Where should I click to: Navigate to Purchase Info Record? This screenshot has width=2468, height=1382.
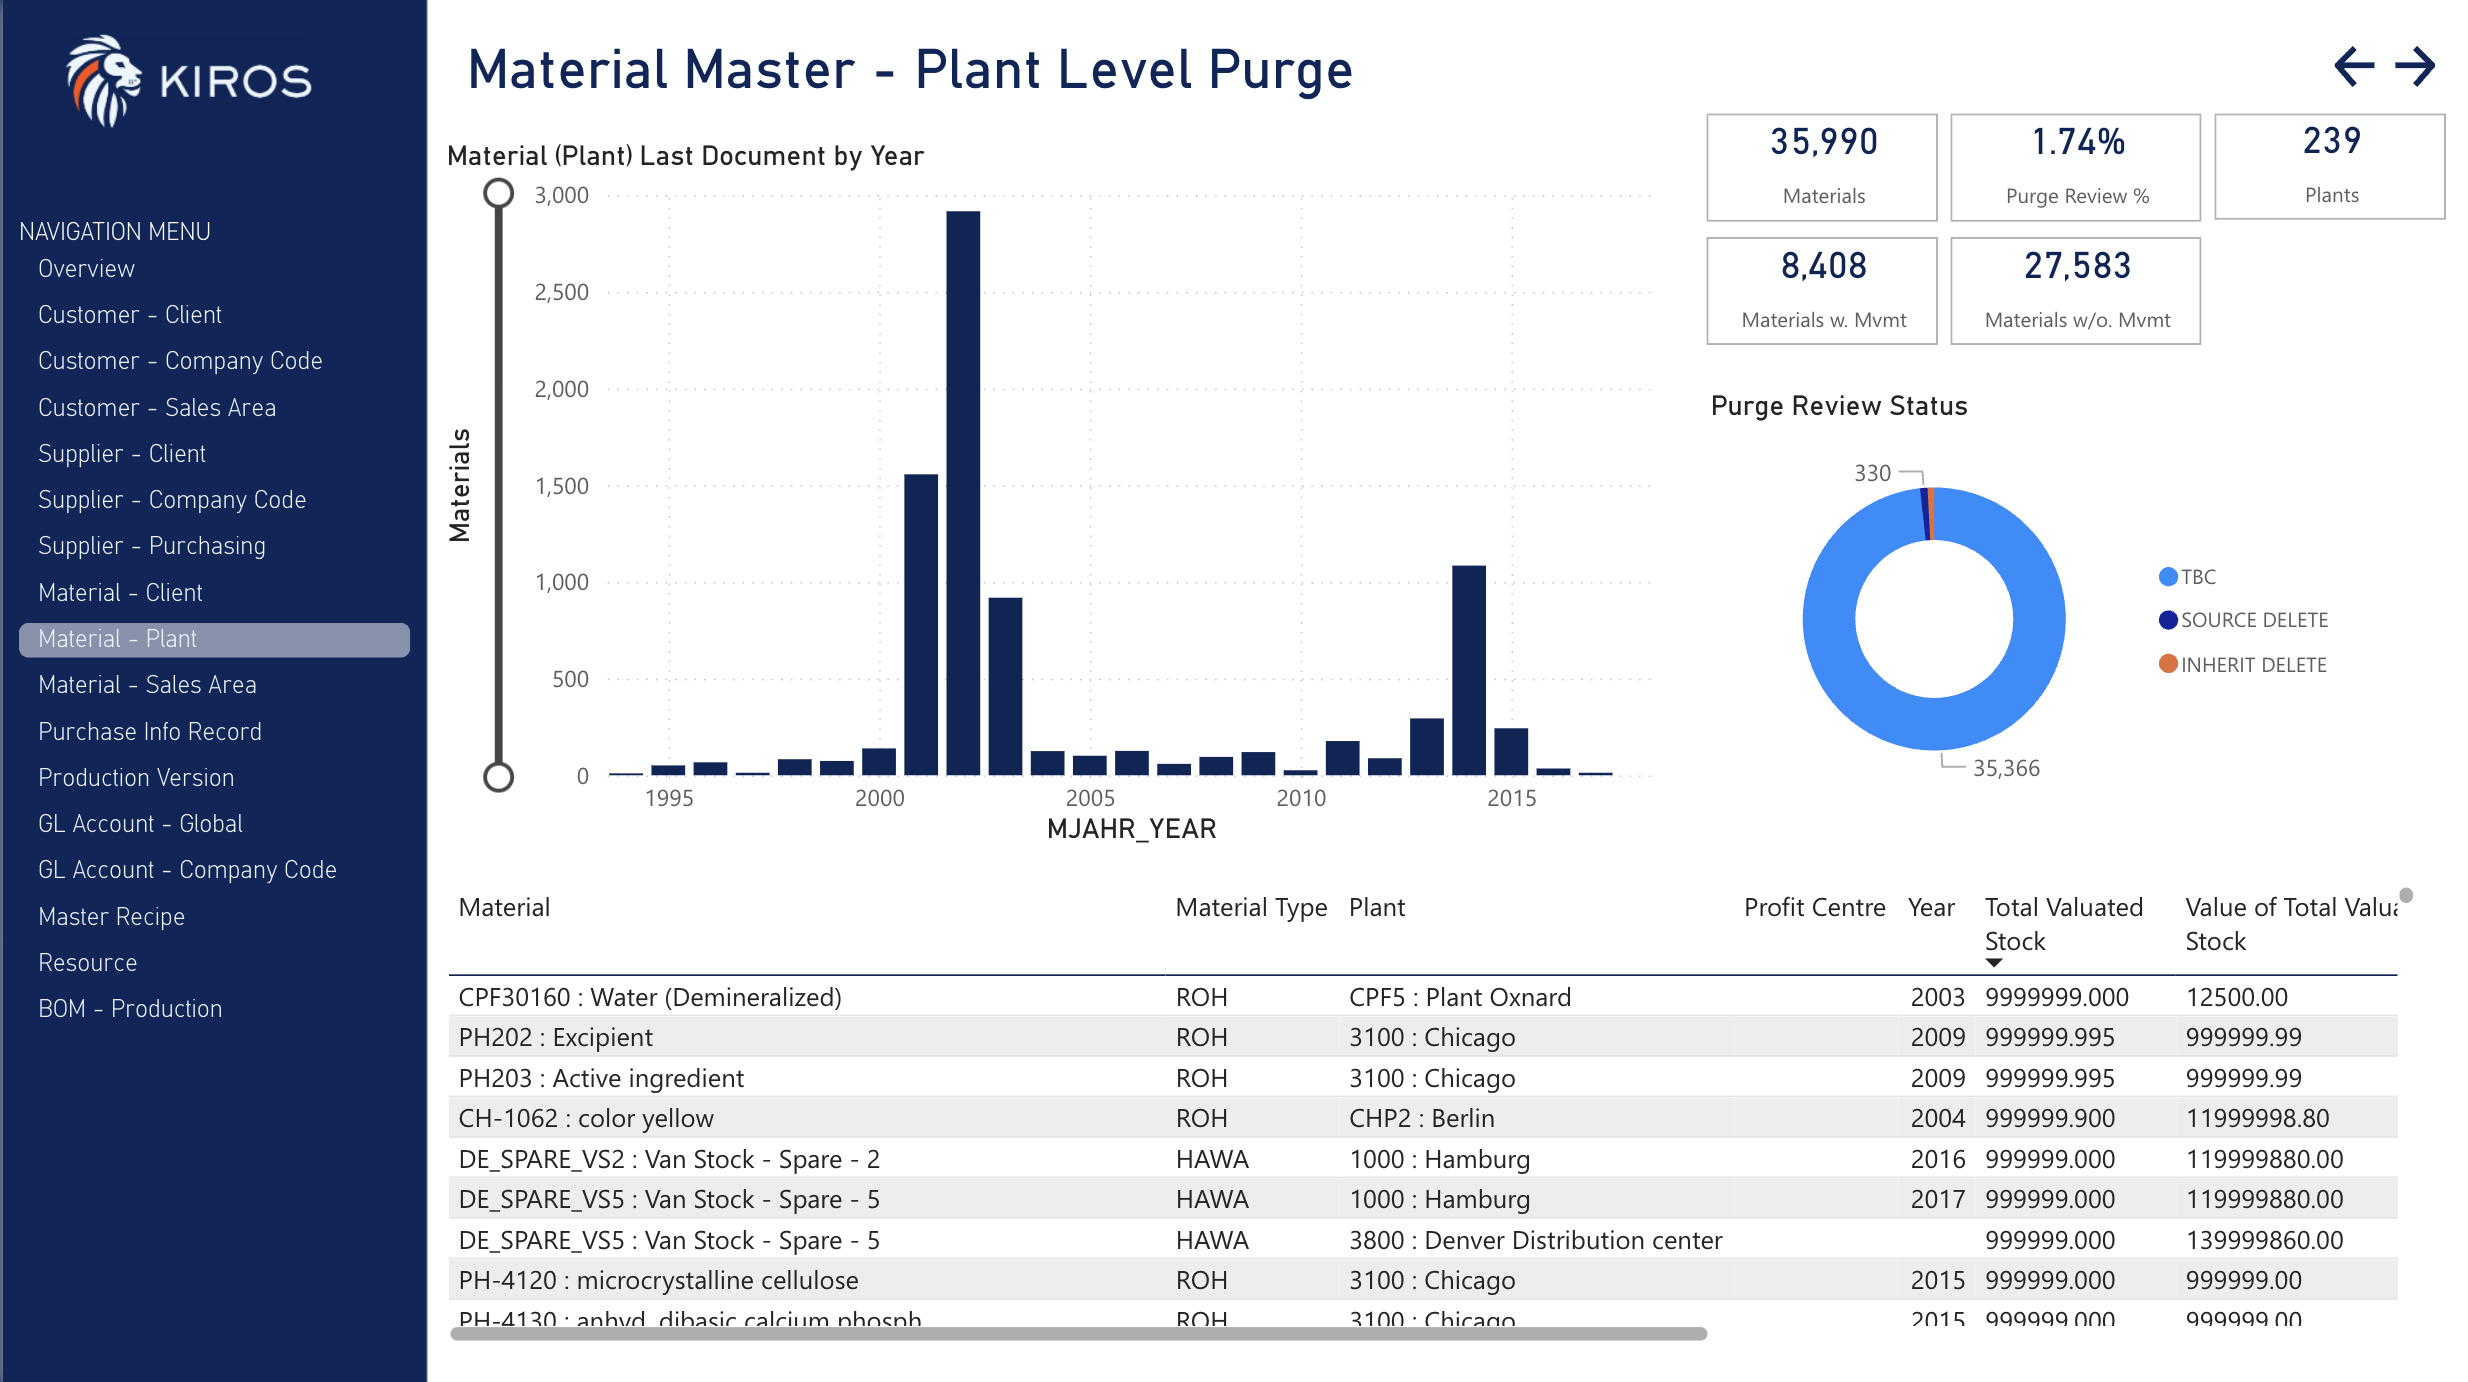click(x=150, y=732)
